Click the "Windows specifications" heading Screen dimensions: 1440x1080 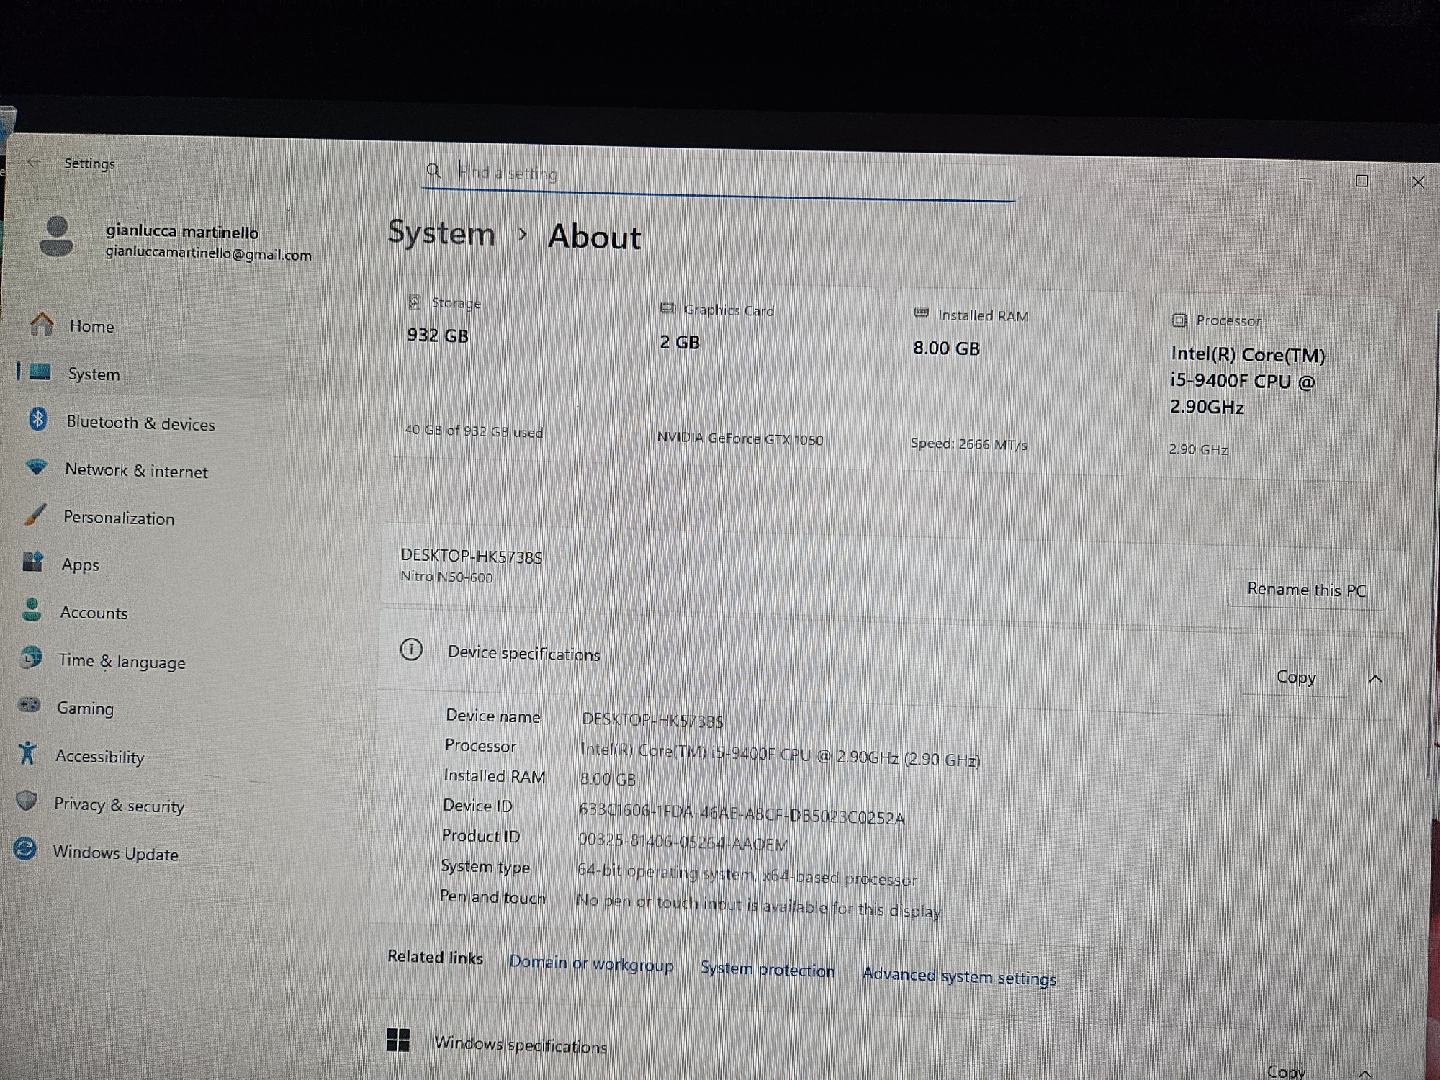click(521, 1045)
